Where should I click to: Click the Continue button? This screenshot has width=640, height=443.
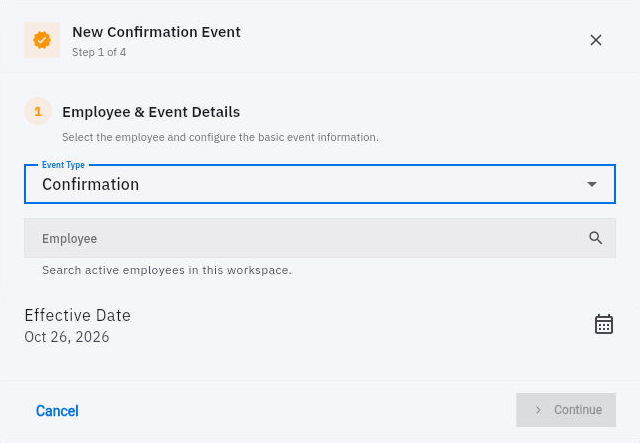tap(566, 410)
